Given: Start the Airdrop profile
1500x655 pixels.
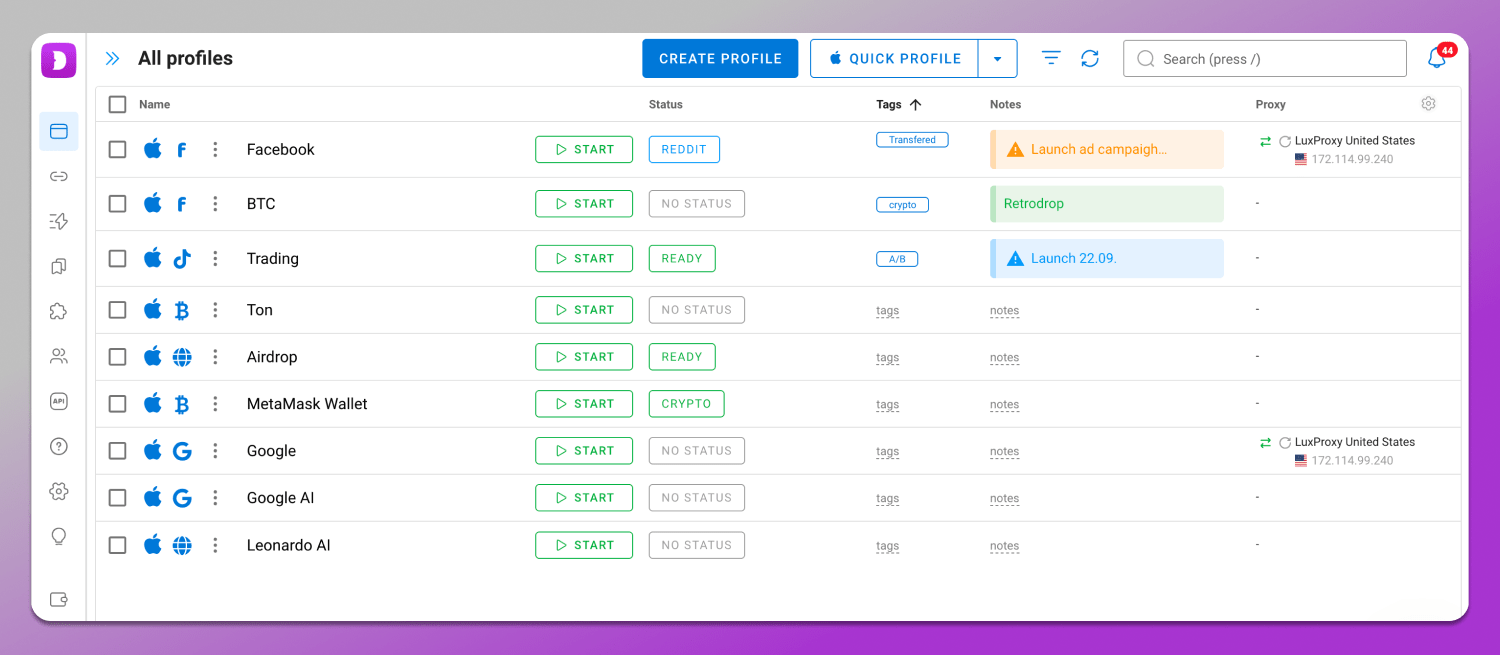Looking at the screenshot, I should pos(584,357).
